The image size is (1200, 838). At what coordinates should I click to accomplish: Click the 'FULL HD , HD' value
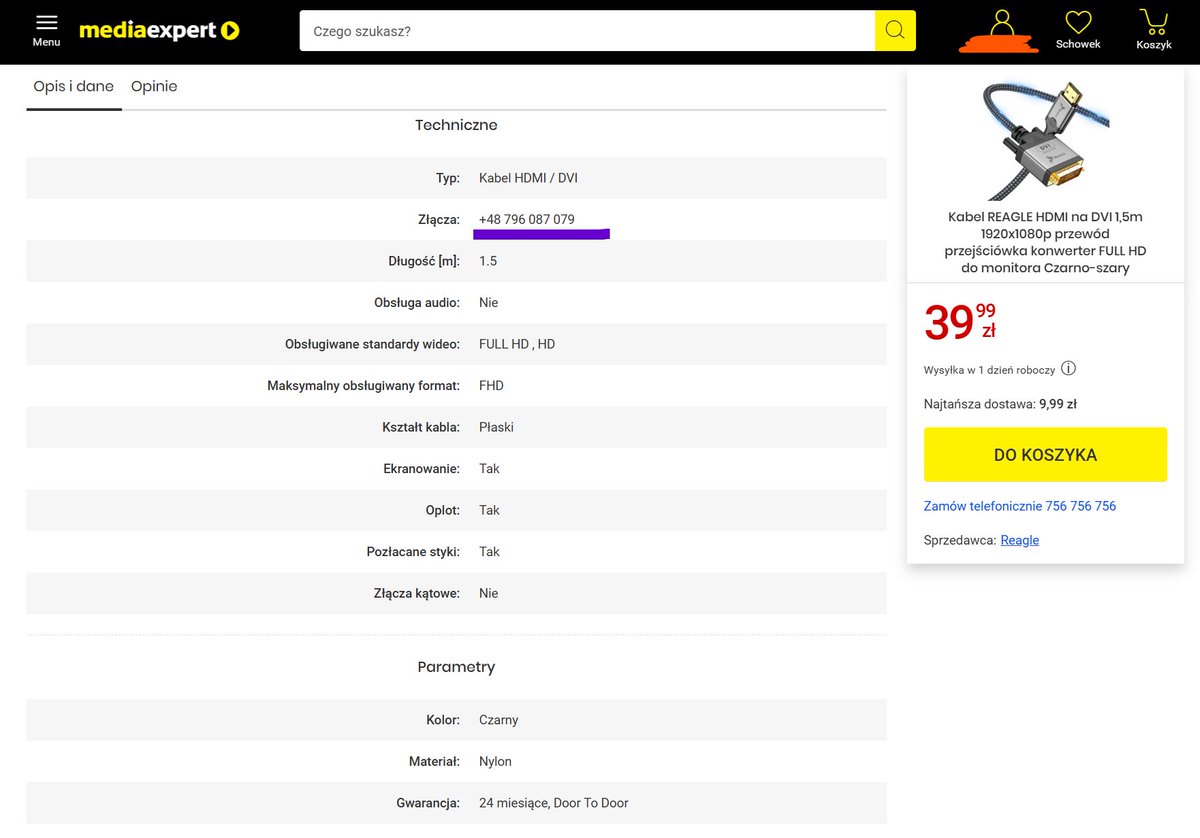(517, 344)
